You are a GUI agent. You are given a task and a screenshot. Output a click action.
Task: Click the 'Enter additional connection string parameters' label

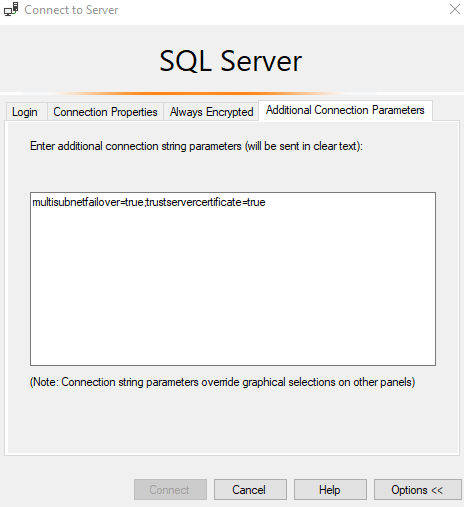coord(196,146)
